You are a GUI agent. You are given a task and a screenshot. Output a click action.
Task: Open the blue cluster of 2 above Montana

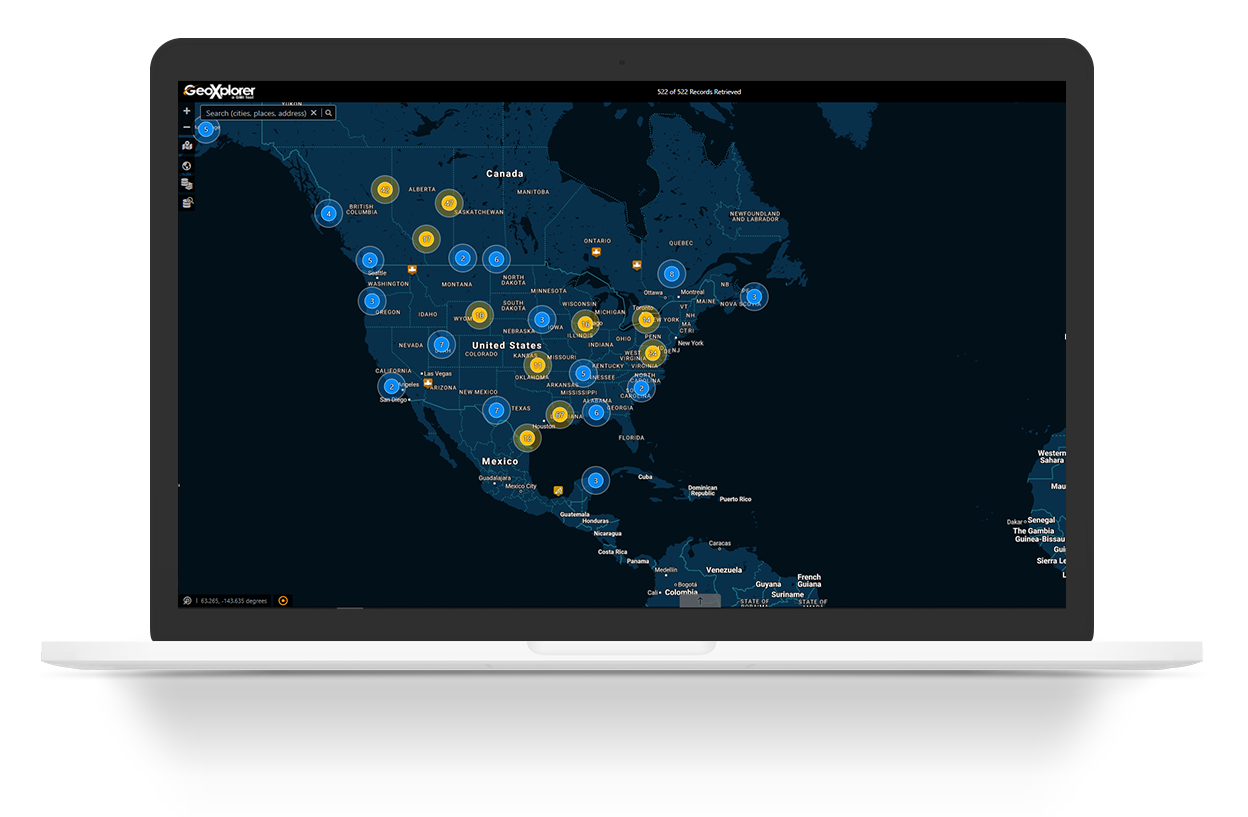[462, 258]
